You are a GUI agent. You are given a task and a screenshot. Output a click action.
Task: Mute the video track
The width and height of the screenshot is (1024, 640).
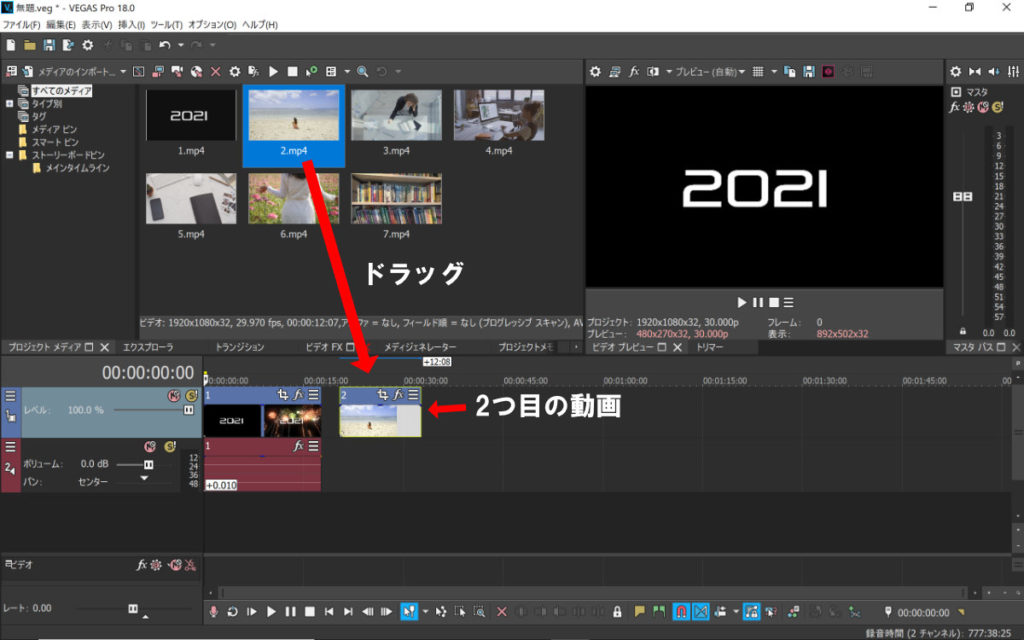click(x=173, y=396)
